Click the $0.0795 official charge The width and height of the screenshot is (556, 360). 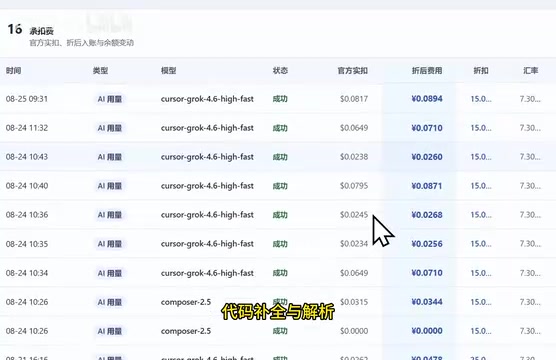pyautogui.click(x=354, y=186)
